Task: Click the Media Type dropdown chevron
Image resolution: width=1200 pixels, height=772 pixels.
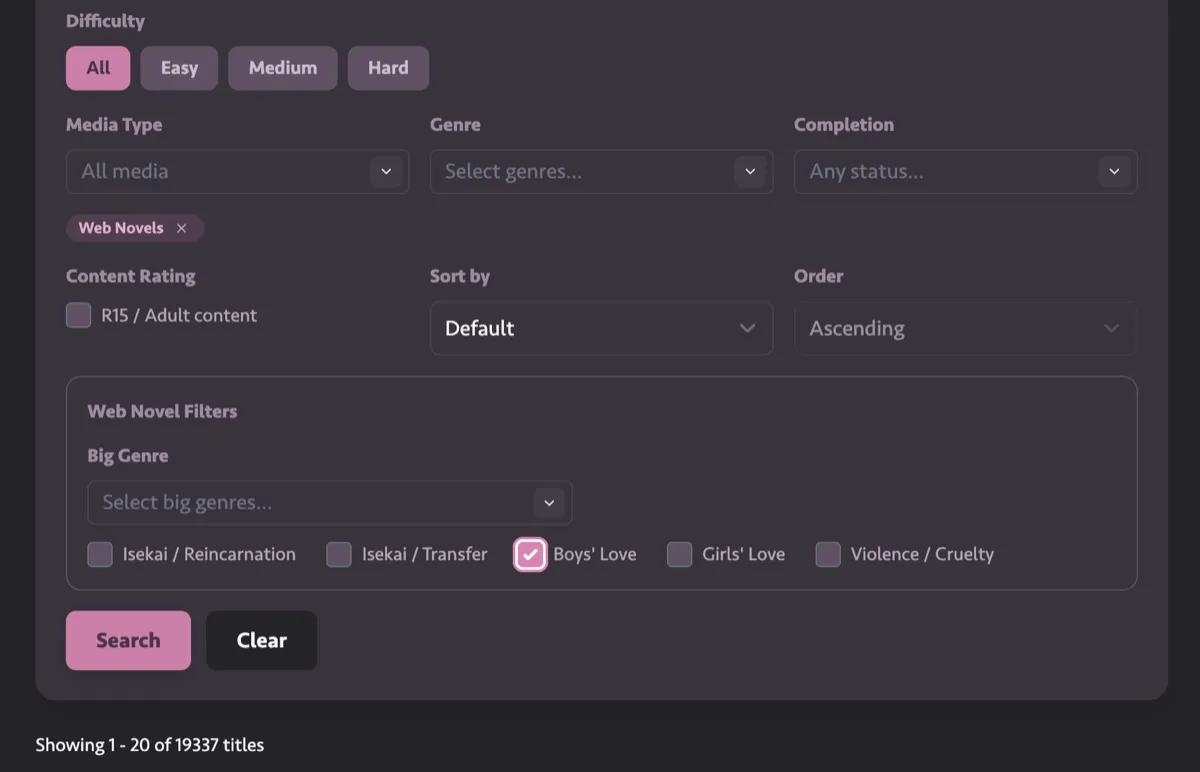Action: (386, 172)
